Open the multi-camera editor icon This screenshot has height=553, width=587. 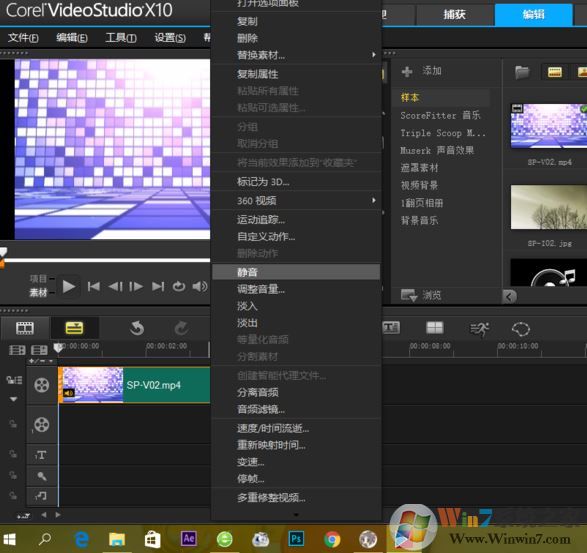click(435, 328)
